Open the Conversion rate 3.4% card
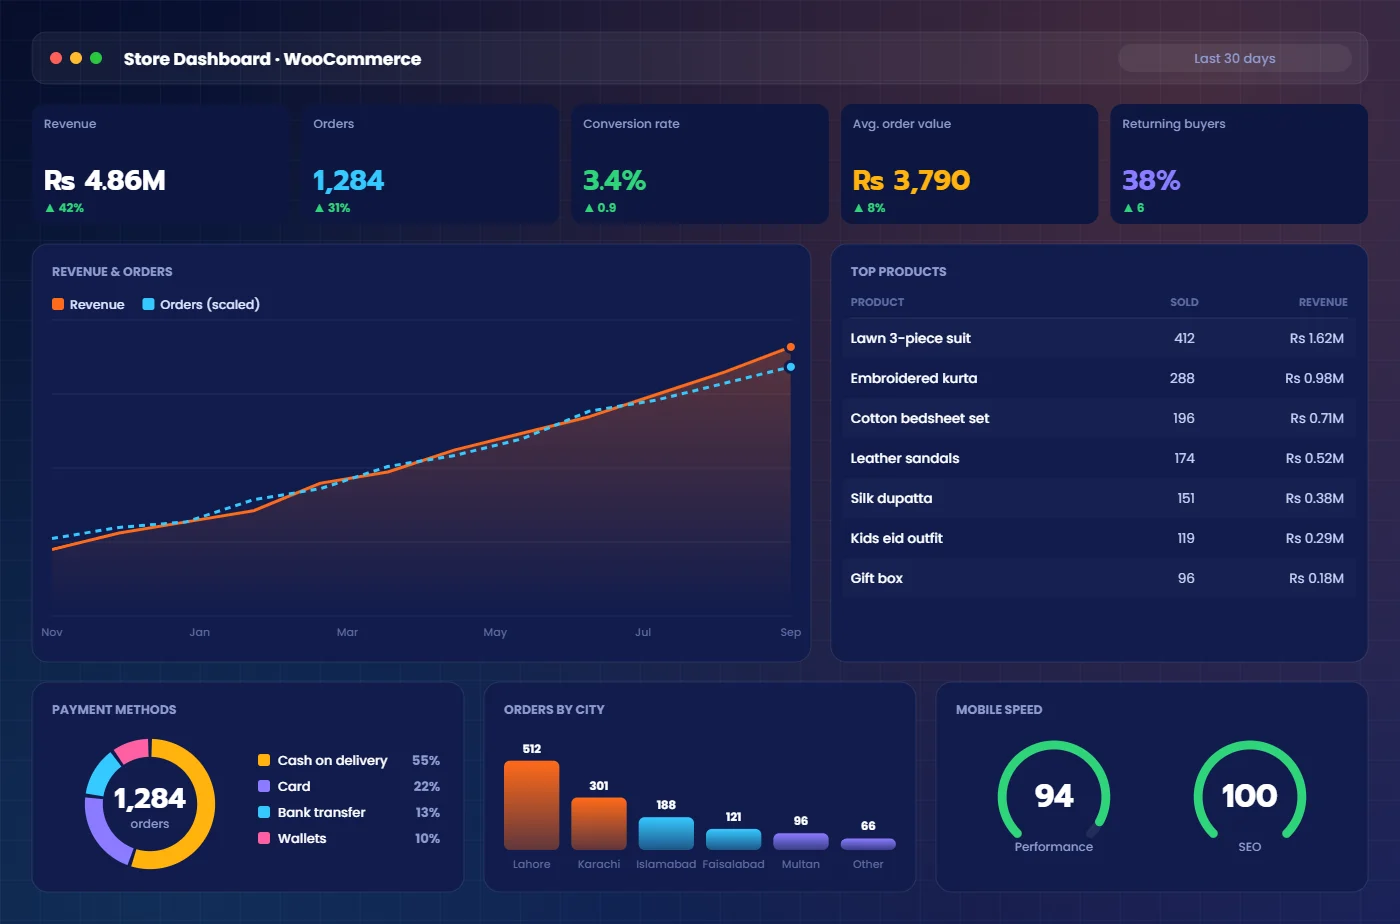1400x924 pixels. tap(699, 164)
